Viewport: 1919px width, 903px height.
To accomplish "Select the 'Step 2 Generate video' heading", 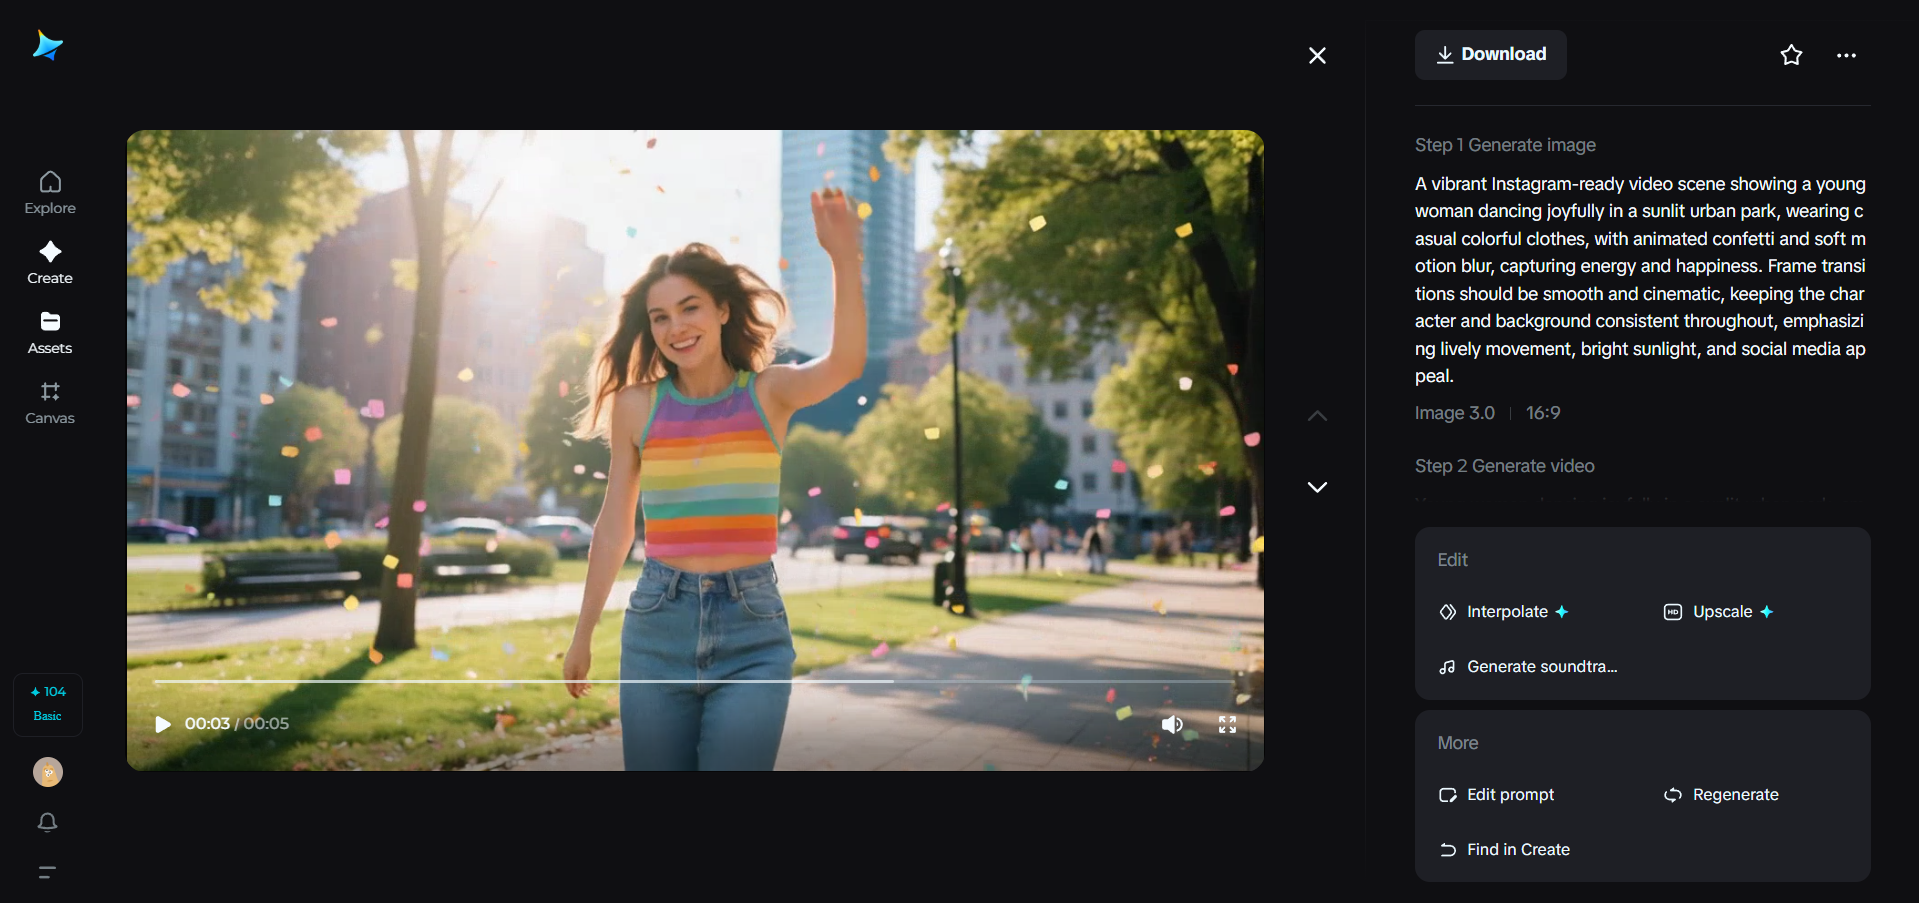I will point(1505,466).
